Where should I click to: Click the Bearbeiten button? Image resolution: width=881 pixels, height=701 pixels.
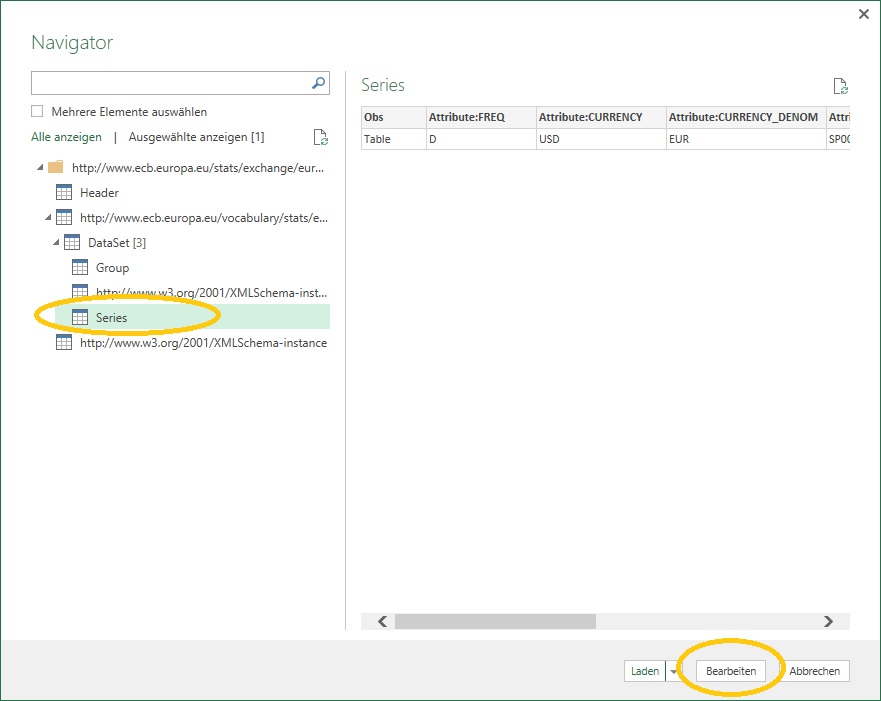(x=731, y=671)
